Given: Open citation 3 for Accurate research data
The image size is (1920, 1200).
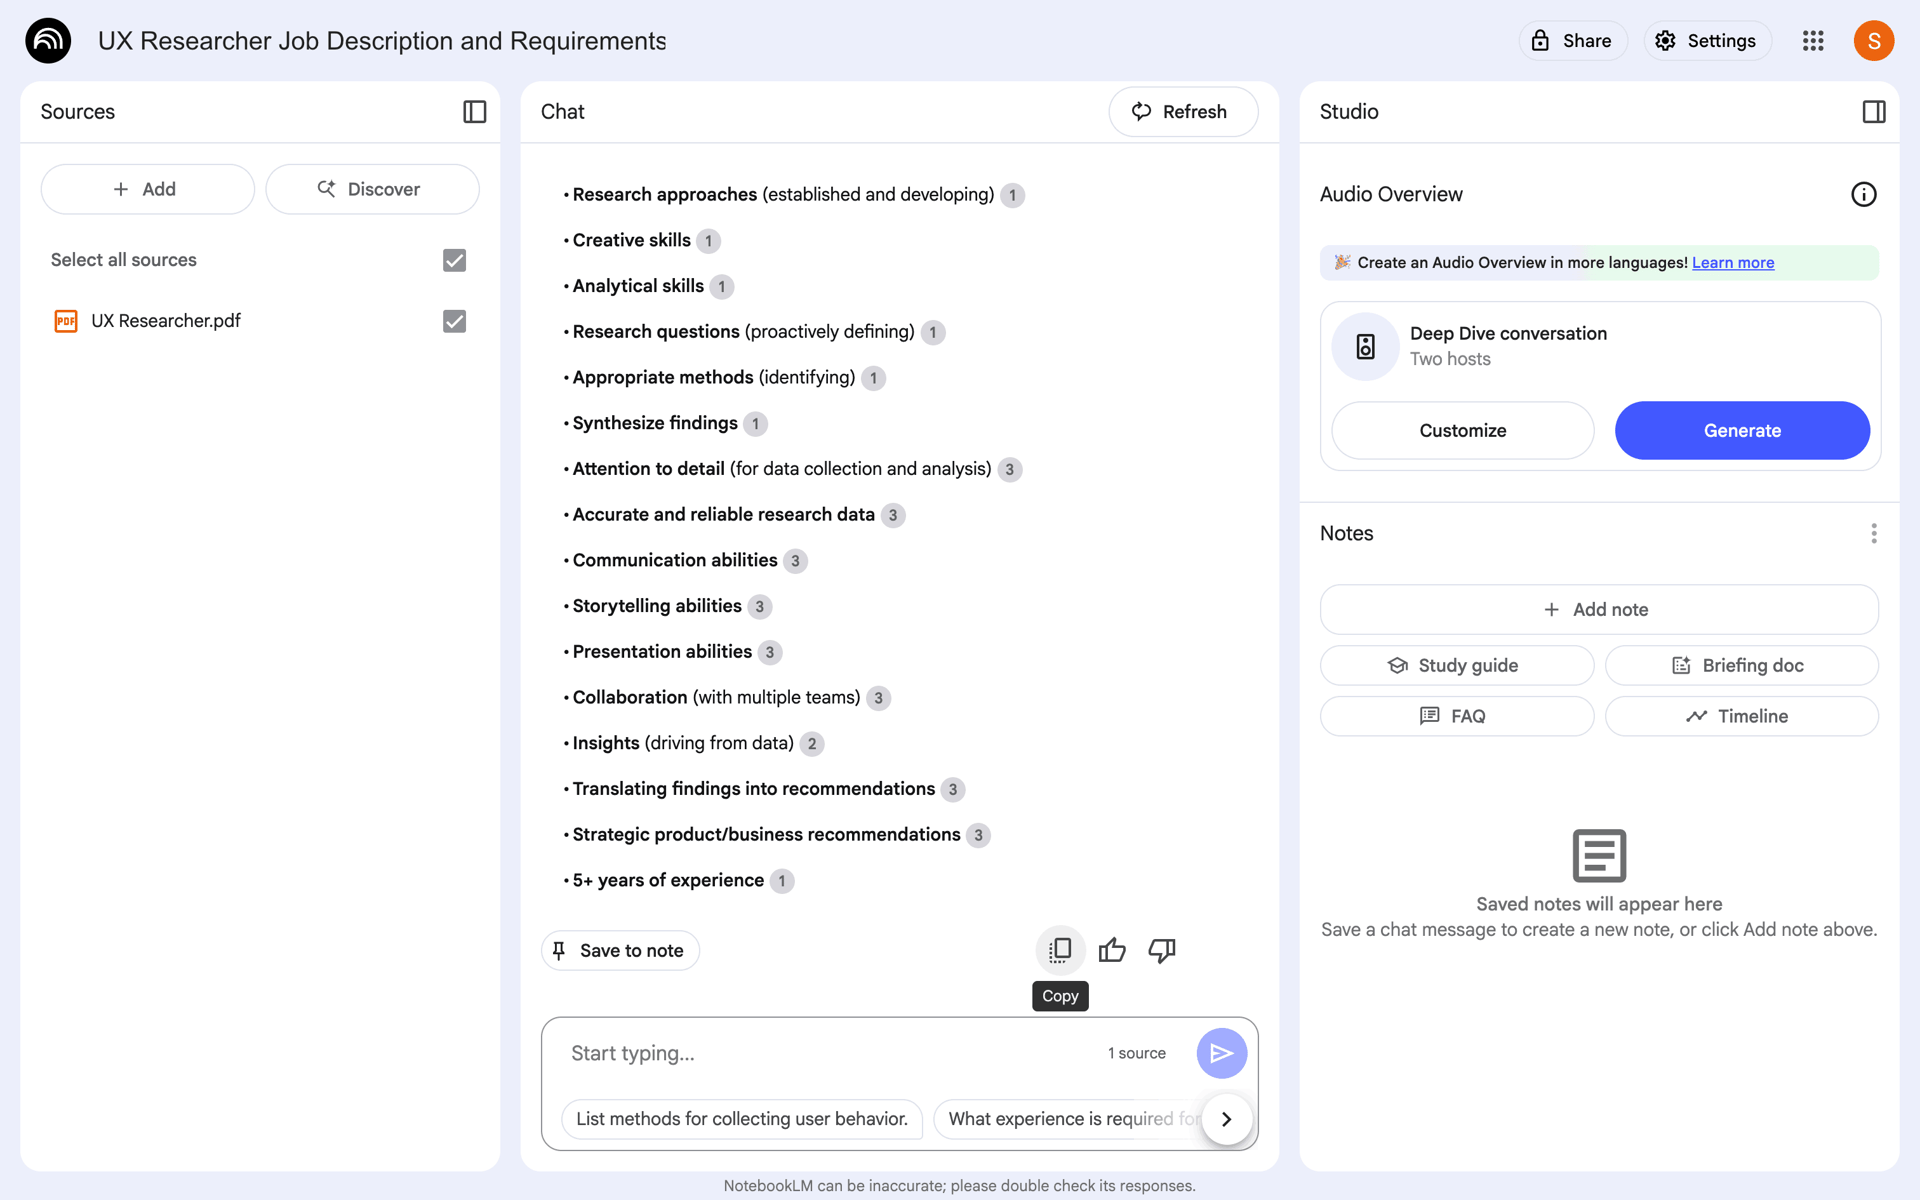Looking at the screenshot, I should (x=893, y=515).
